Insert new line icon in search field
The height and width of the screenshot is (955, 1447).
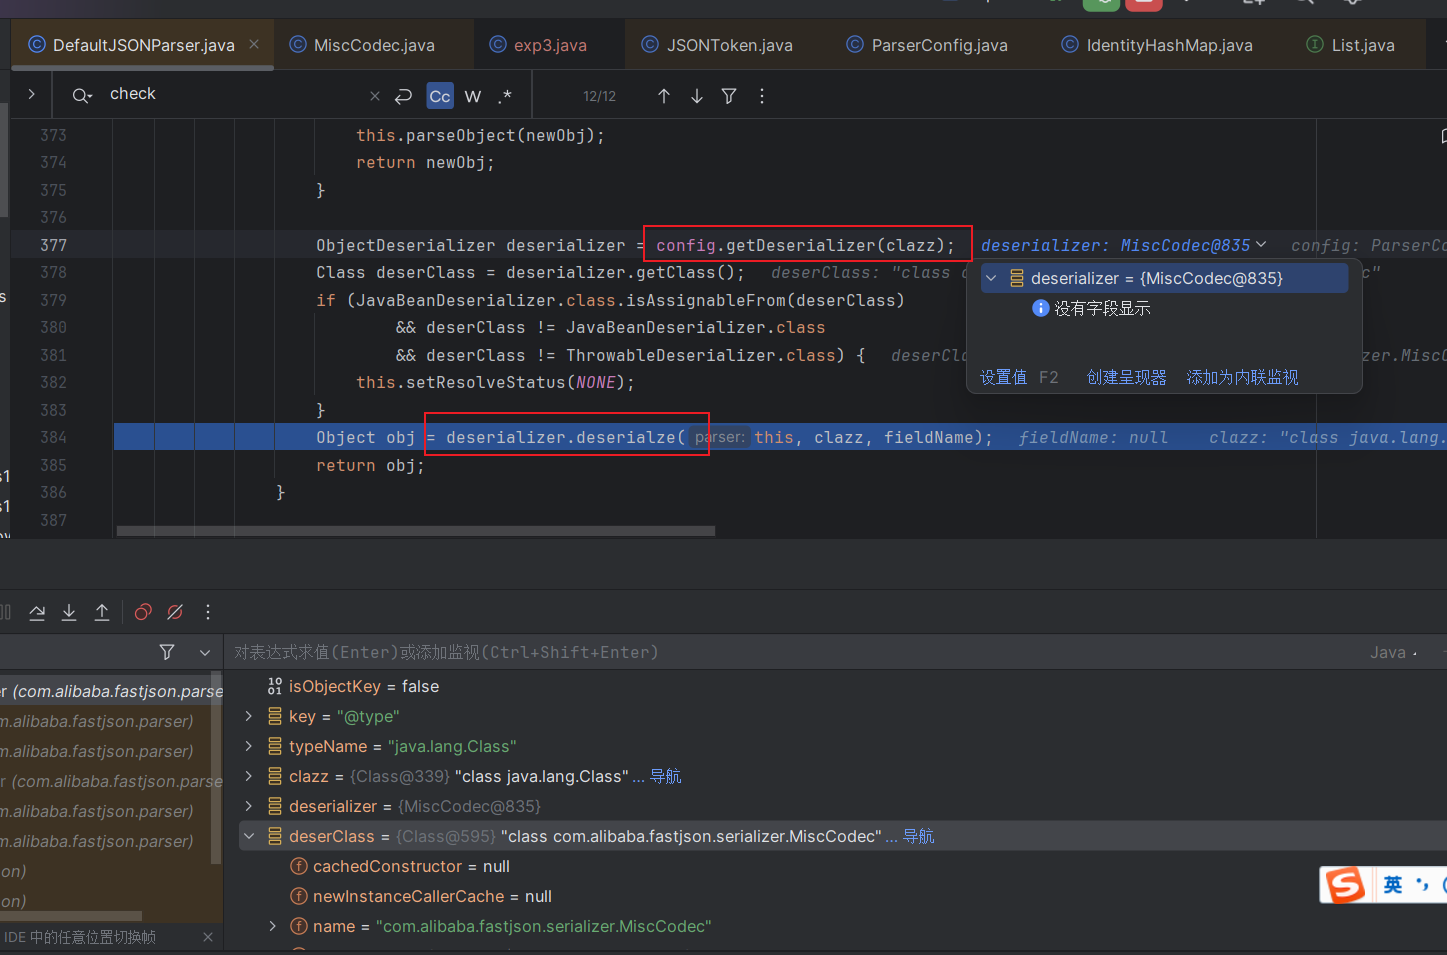(x=403, y=96)
